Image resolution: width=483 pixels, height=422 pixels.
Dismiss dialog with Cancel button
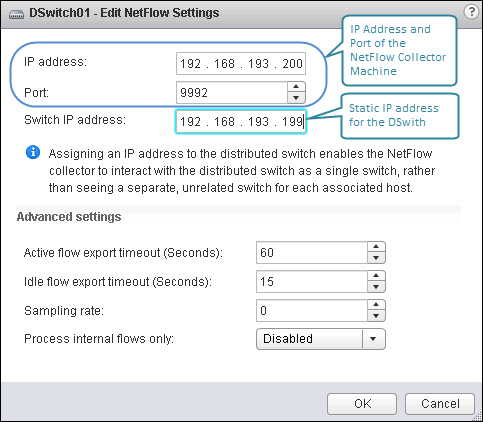tap(440, 404)
